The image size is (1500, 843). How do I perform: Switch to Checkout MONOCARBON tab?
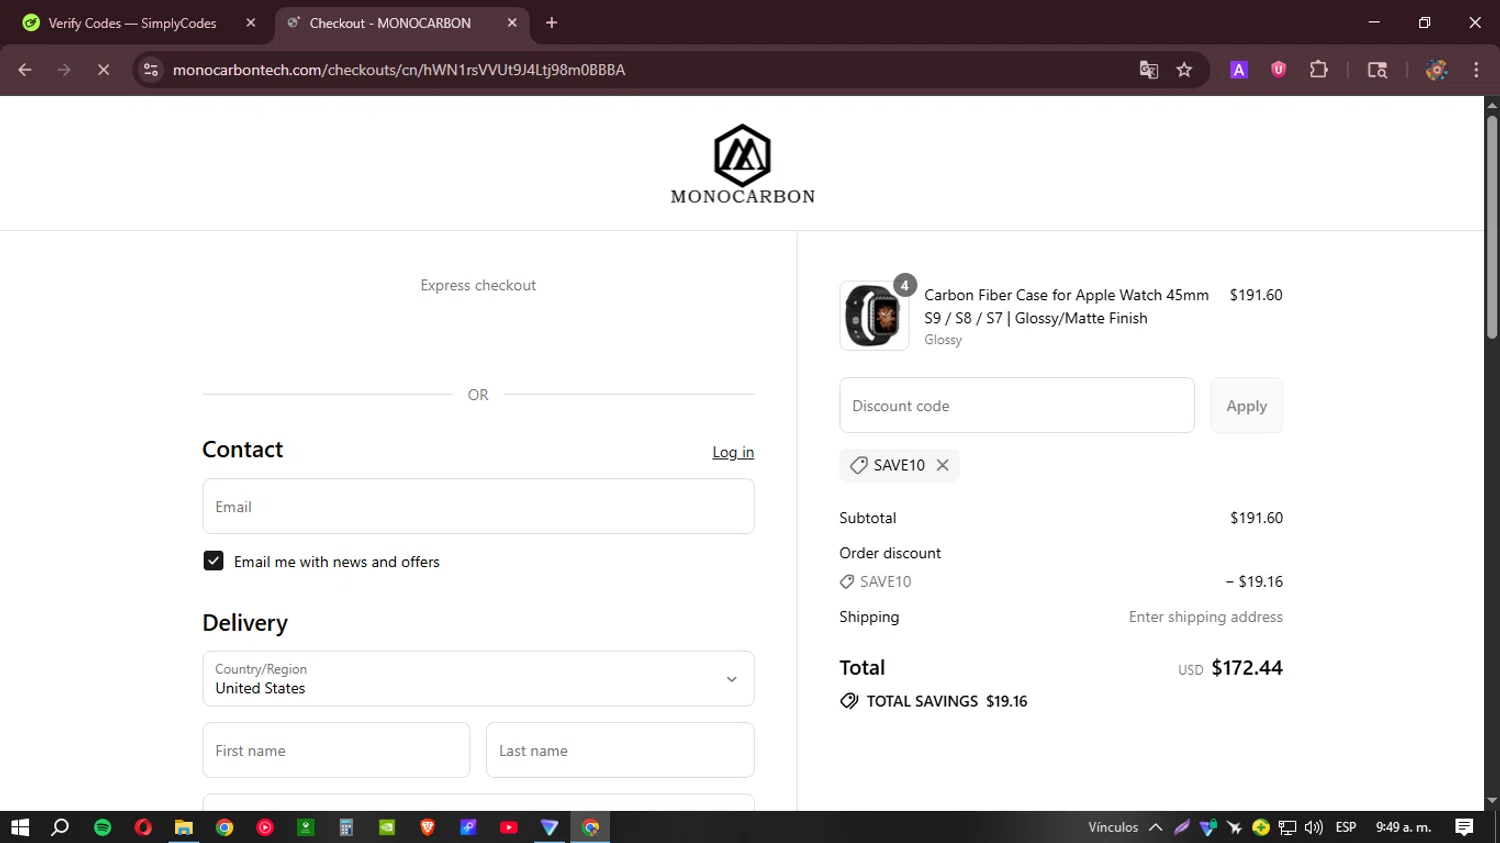click(x=390, y=23)
